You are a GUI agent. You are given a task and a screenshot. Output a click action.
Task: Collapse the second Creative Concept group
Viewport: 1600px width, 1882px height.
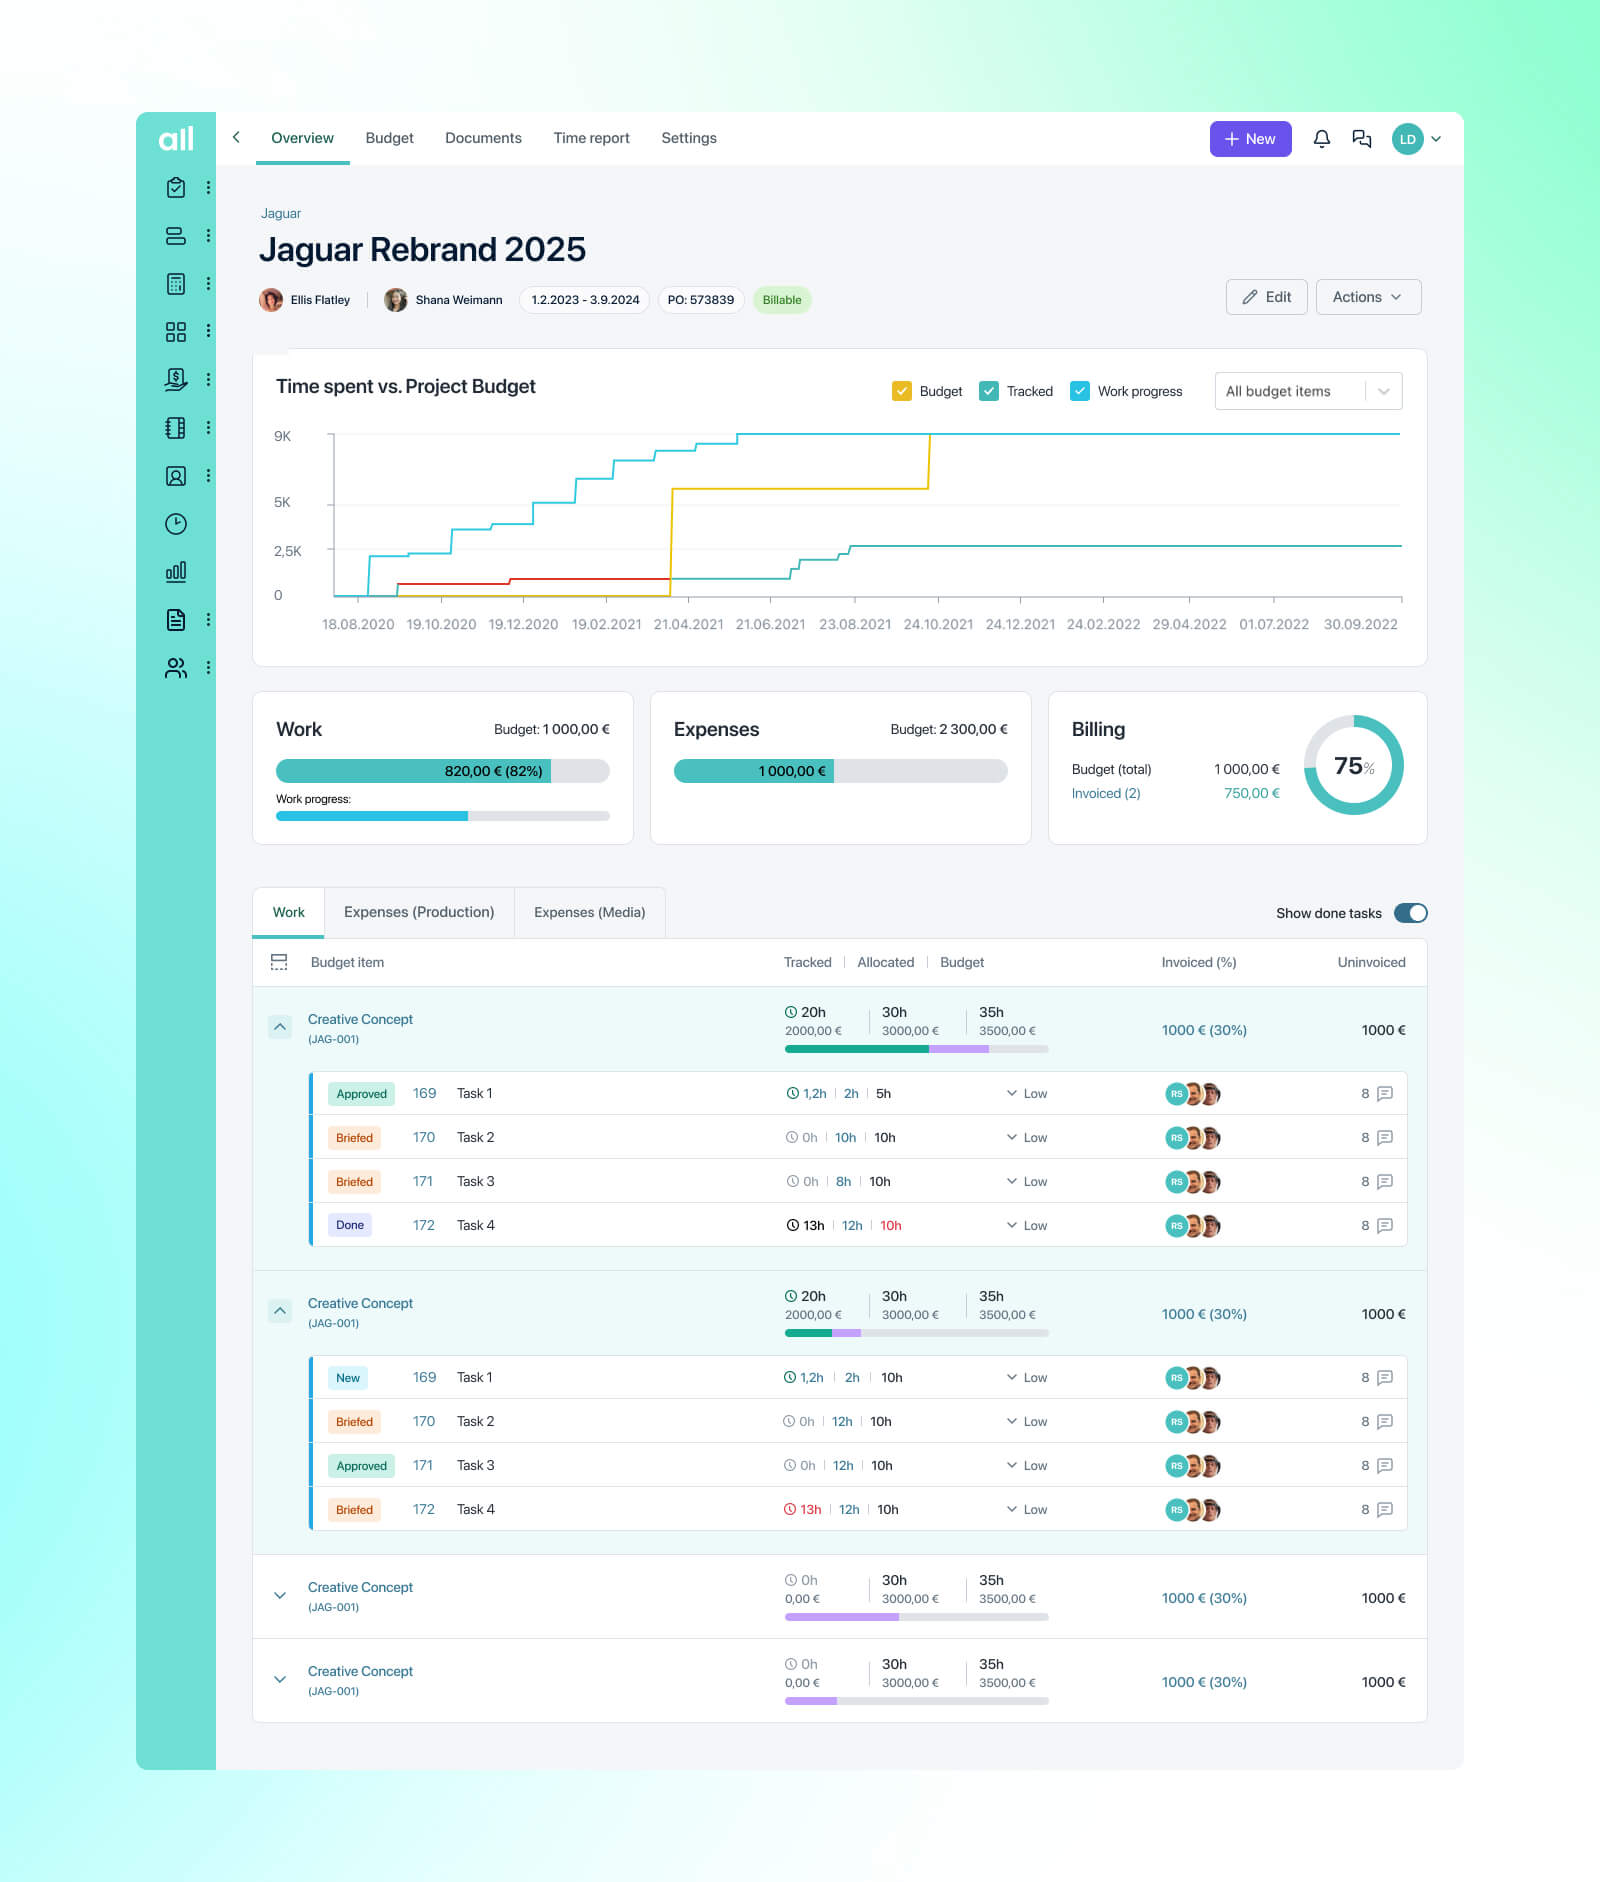point(280,1311)
